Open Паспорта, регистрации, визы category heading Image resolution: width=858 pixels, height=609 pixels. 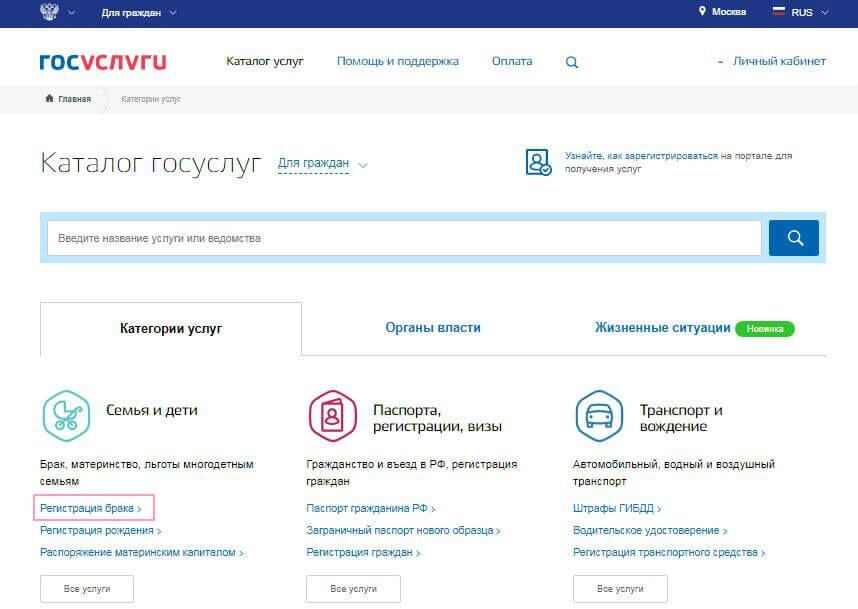pyautogui.click(x=437, y=418)
